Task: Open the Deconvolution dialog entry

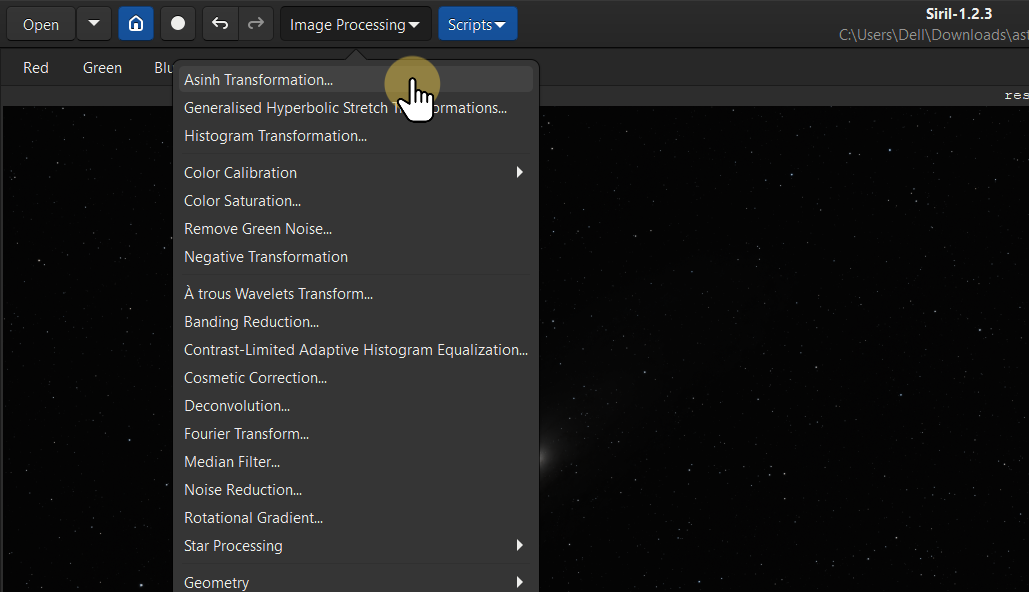Action: click(237, 406)
